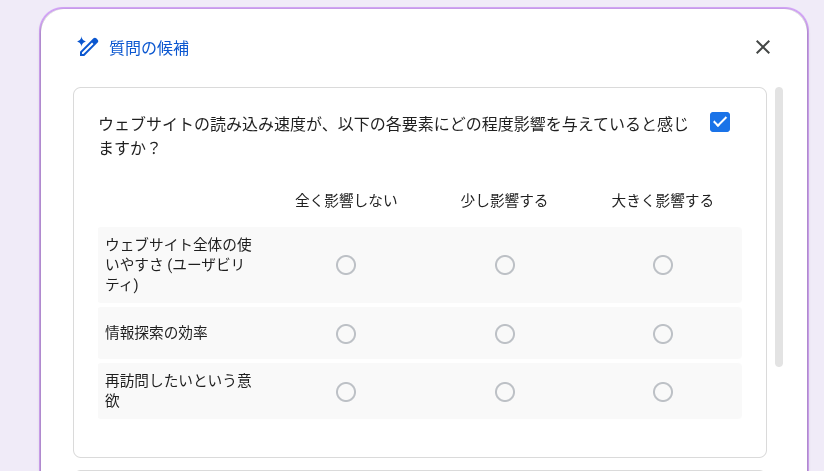The image size is (824, 471).
Task: Click the sparkle pen icon beside 質問の候補
Action: [88, 47]
